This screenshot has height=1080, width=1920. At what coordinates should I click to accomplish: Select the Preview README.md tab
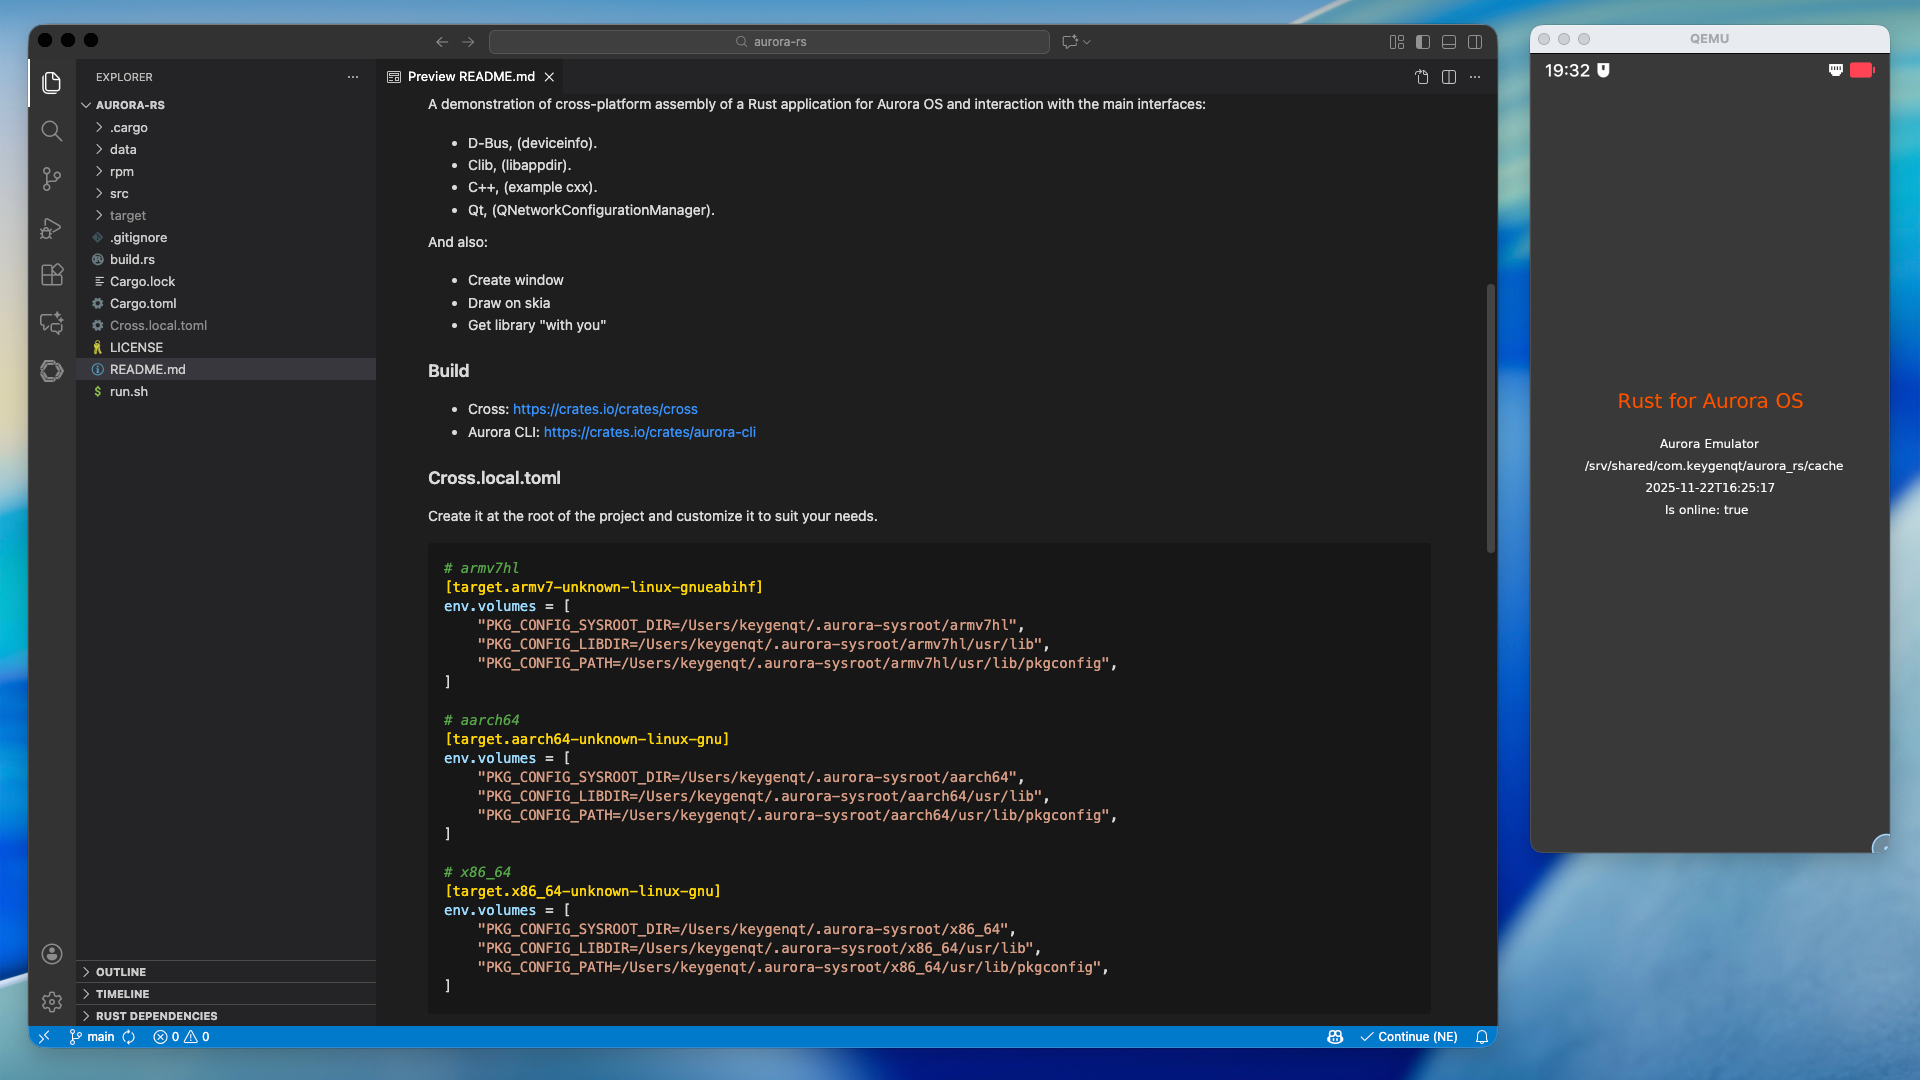[x=471, y=77]
